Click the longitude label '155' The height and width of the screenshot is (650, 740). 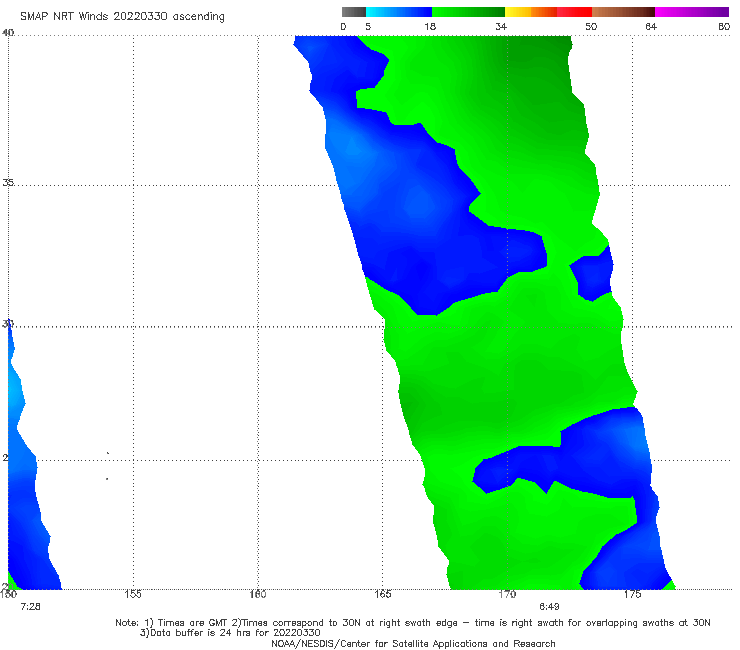click(x=133, y=594)
